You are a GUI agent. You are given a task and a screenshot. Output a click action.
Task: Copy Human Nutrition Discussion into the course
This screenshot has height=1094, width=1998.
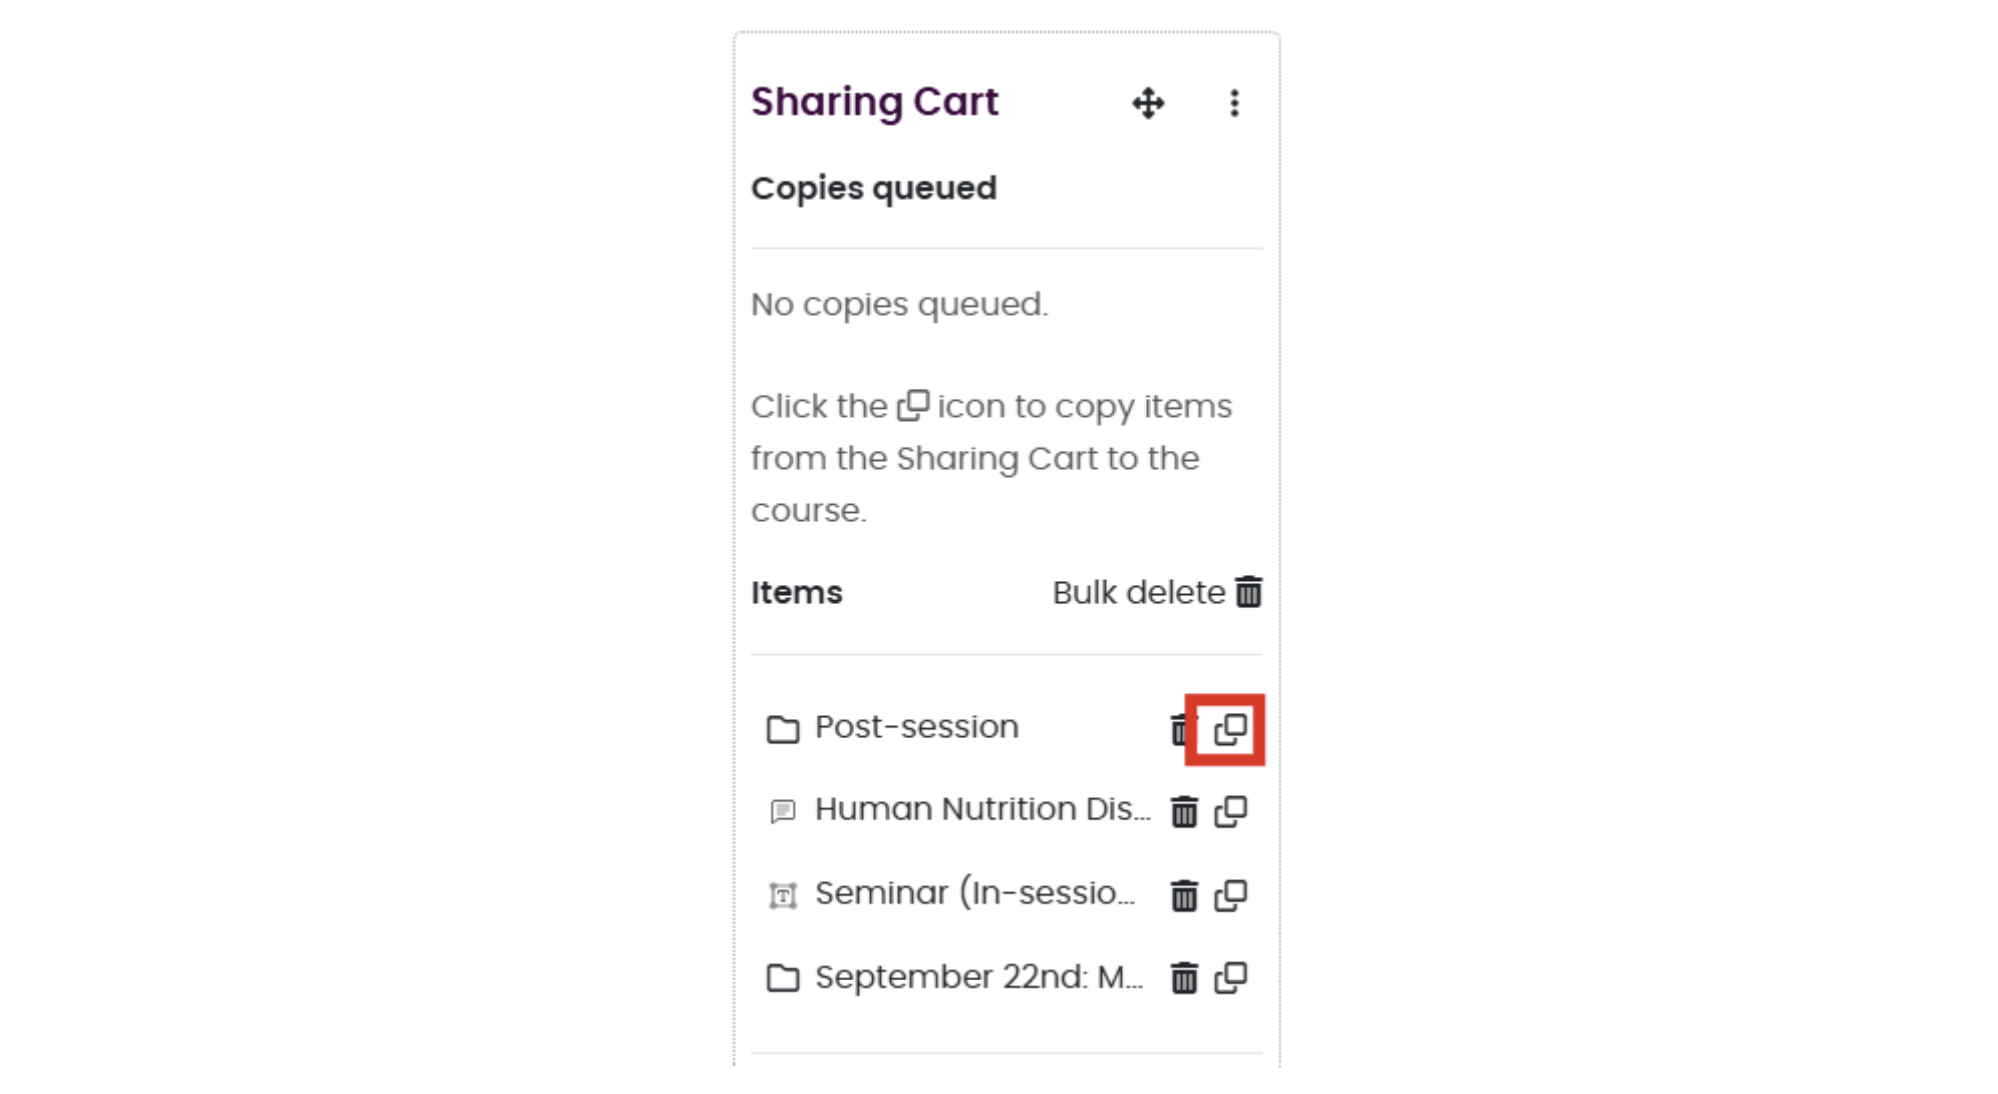pos(1231,811)
